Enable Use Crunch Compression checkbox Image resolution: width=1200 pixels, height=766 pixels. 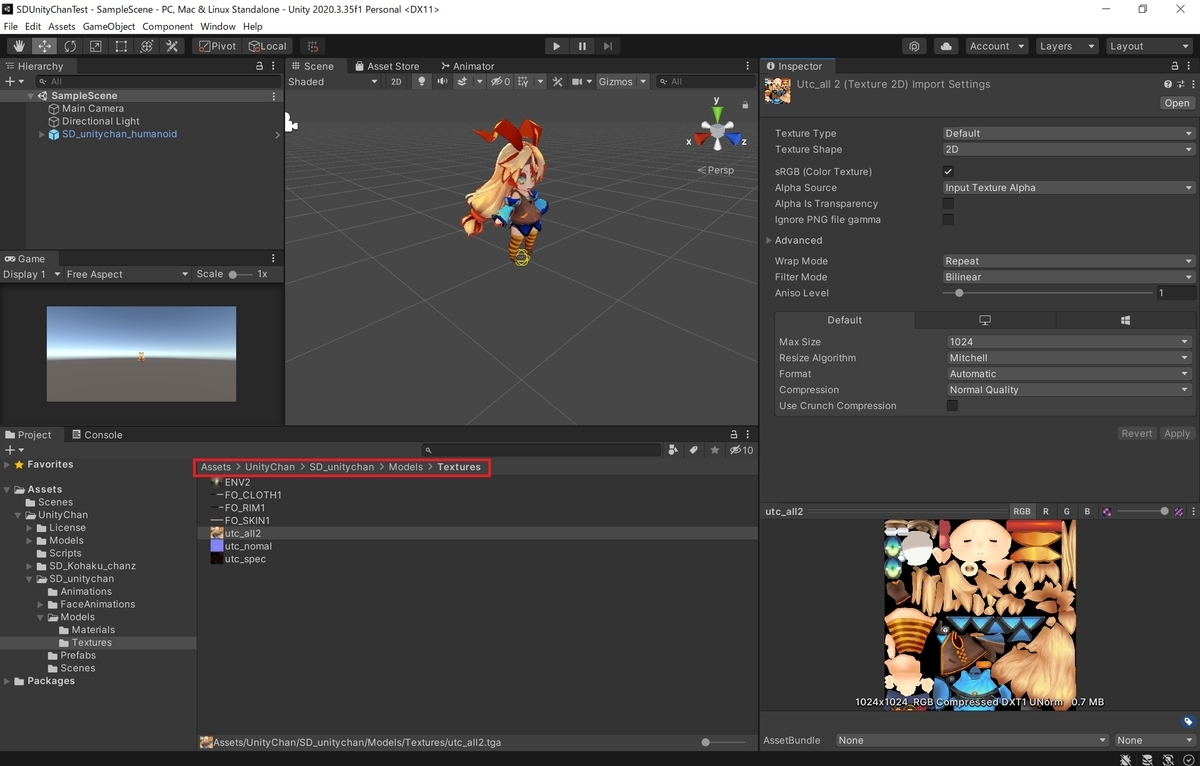tap(952, 406)
